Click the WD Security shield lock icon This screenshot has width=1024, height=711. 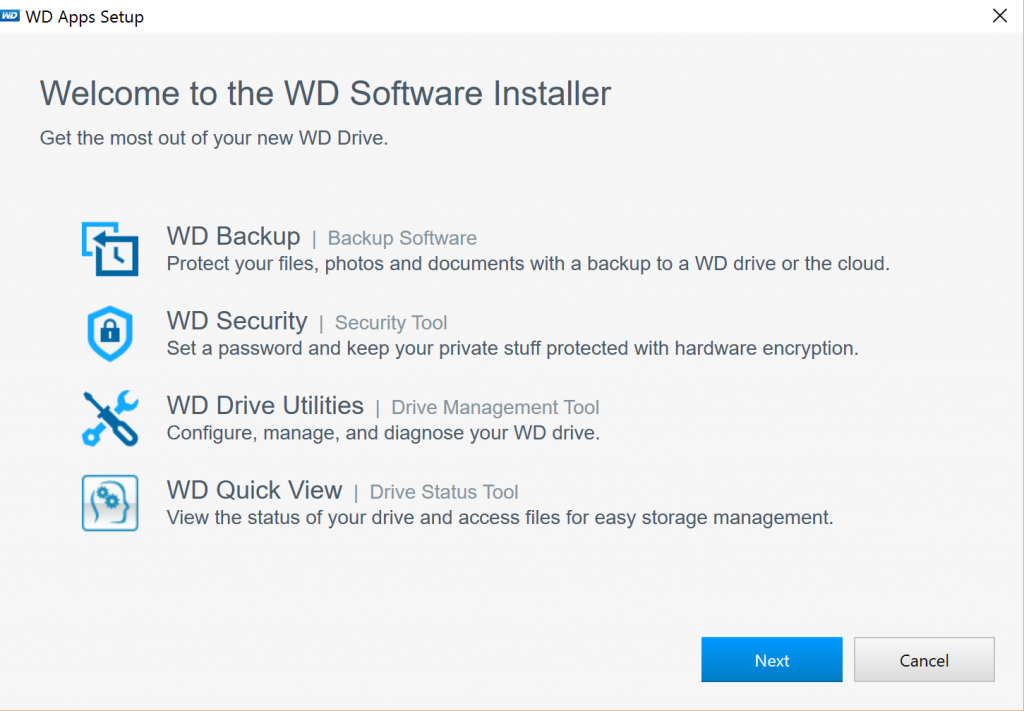[x=110, y=333]
